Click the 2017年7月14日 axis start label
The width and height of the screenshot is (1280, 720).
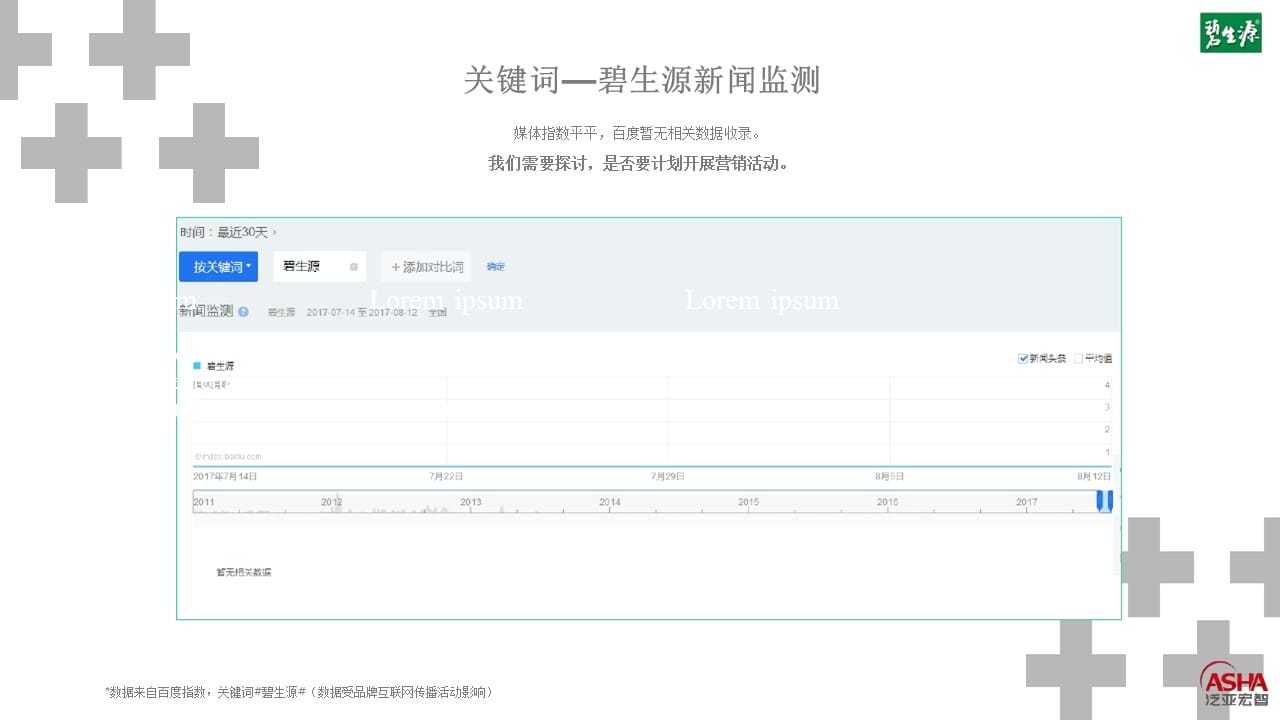point(225,477)
